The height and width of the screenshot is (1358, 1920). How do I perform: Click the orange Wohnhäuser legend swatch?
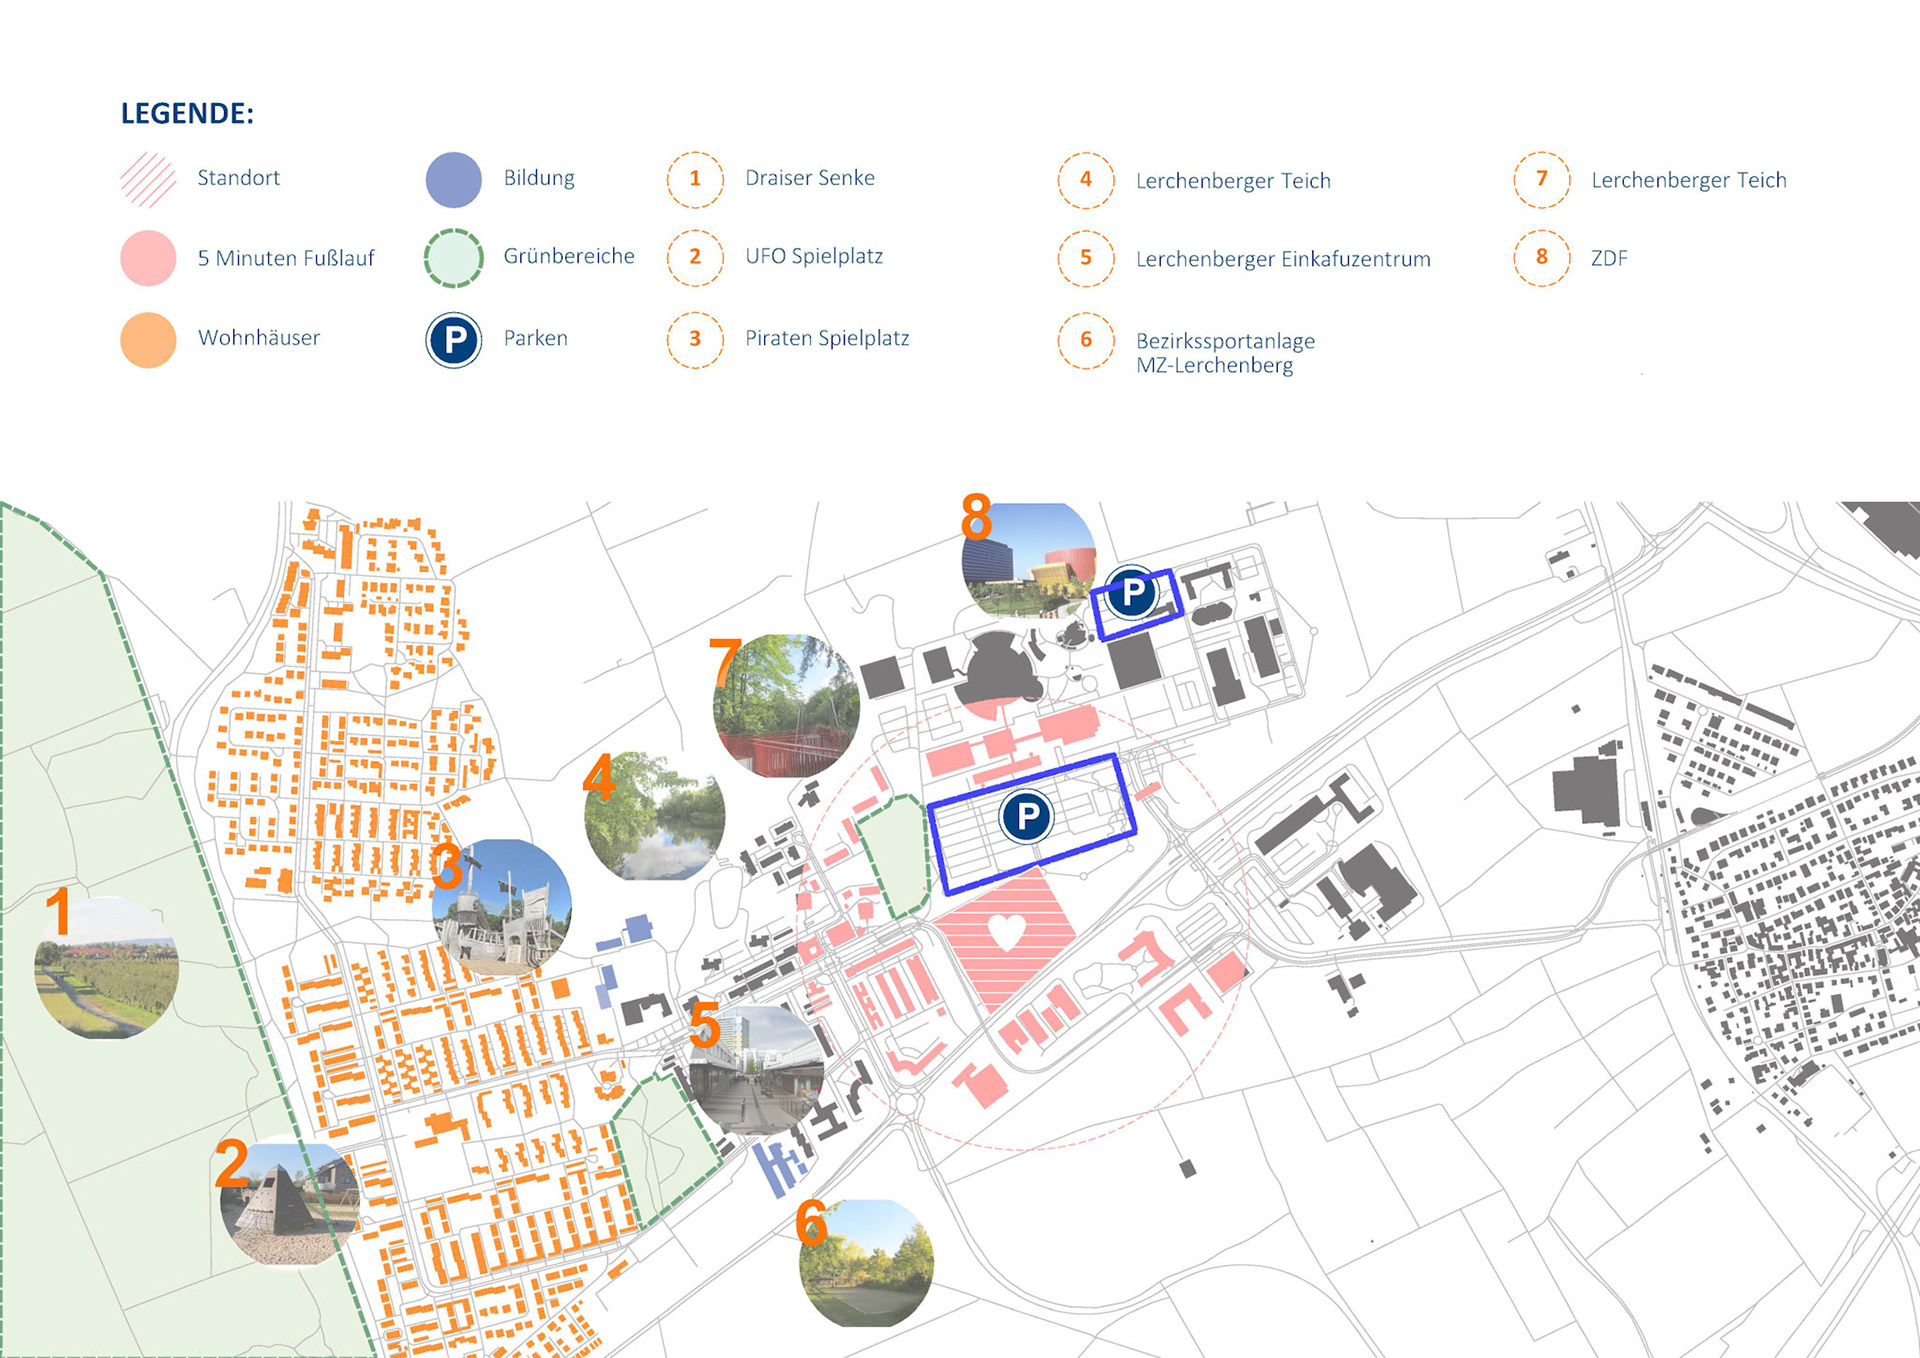click(x=148, y=340)
